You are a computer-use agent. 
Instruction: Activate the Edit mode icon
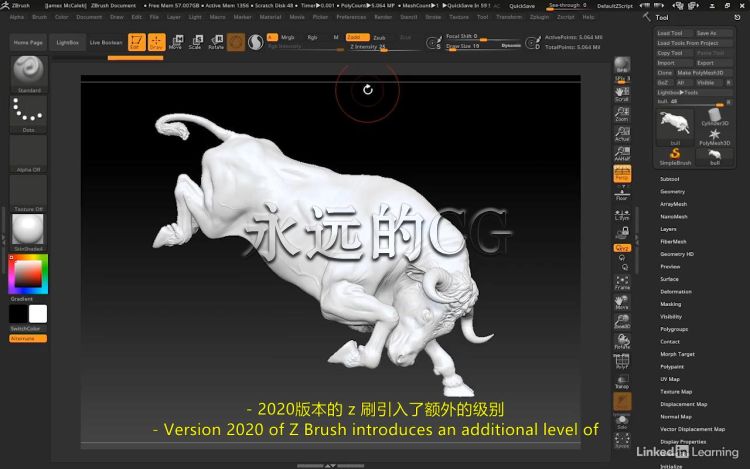click(136, 42)
